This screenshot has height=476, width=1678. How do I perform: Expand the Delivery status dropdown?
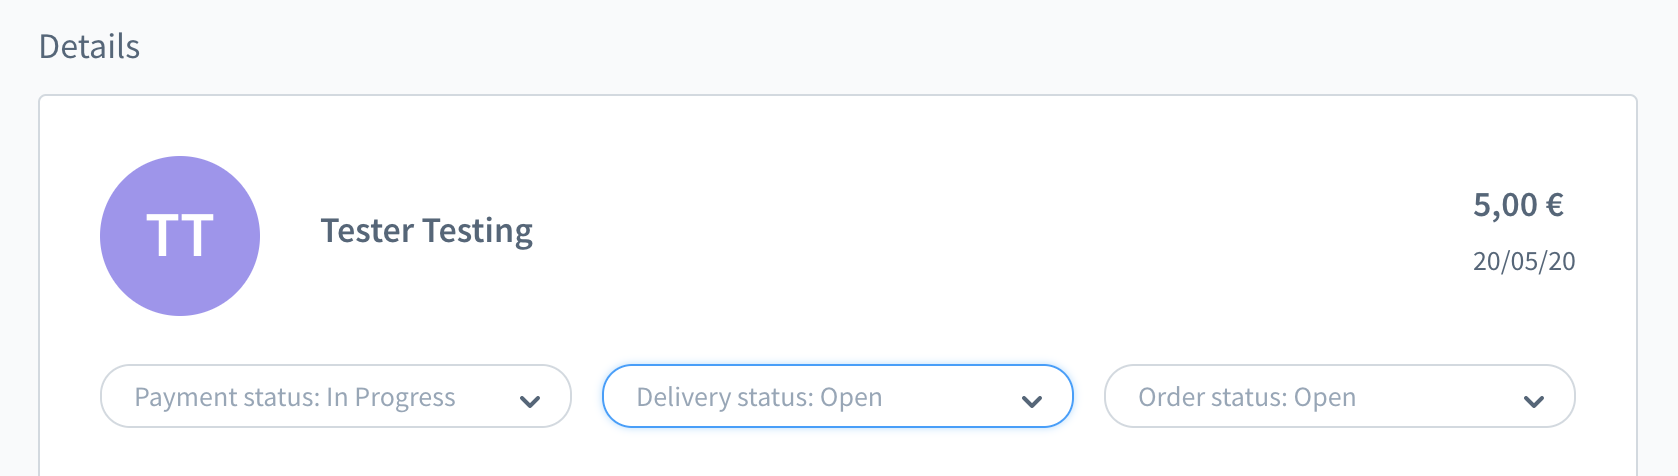[837, 397]
